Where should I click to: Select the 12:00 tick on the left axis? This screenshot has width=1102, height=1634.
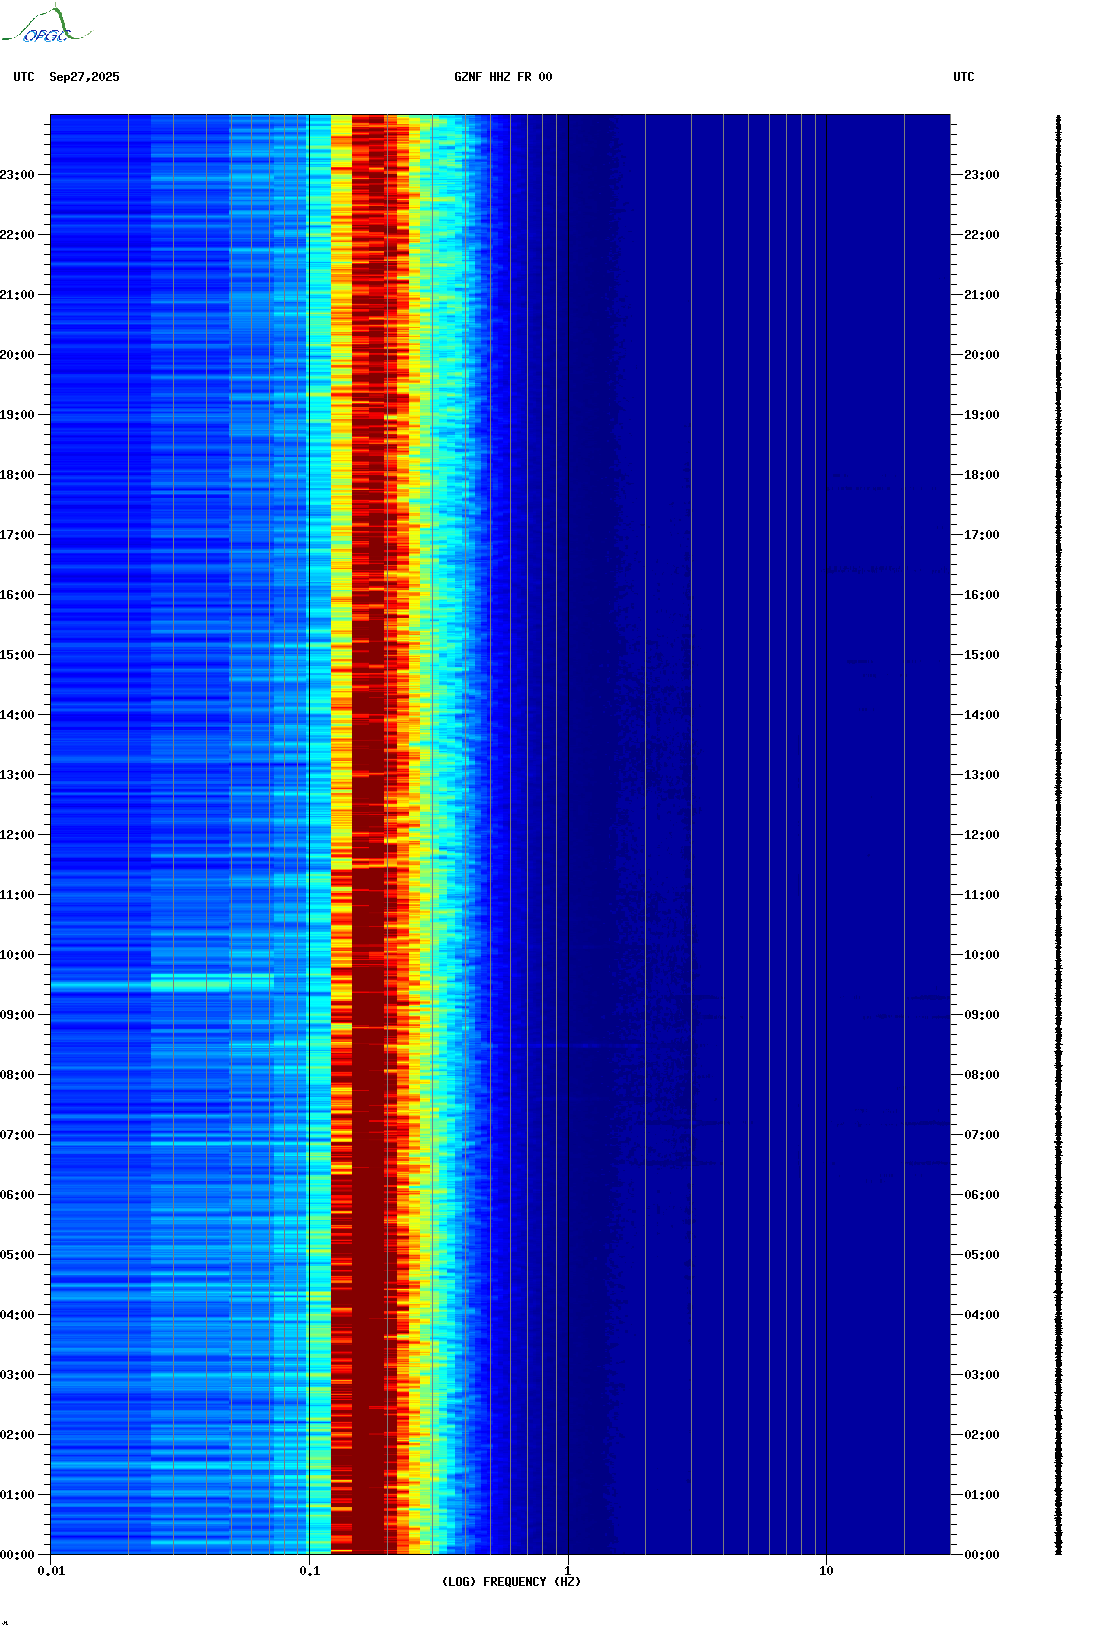click(x=18, y=835)
